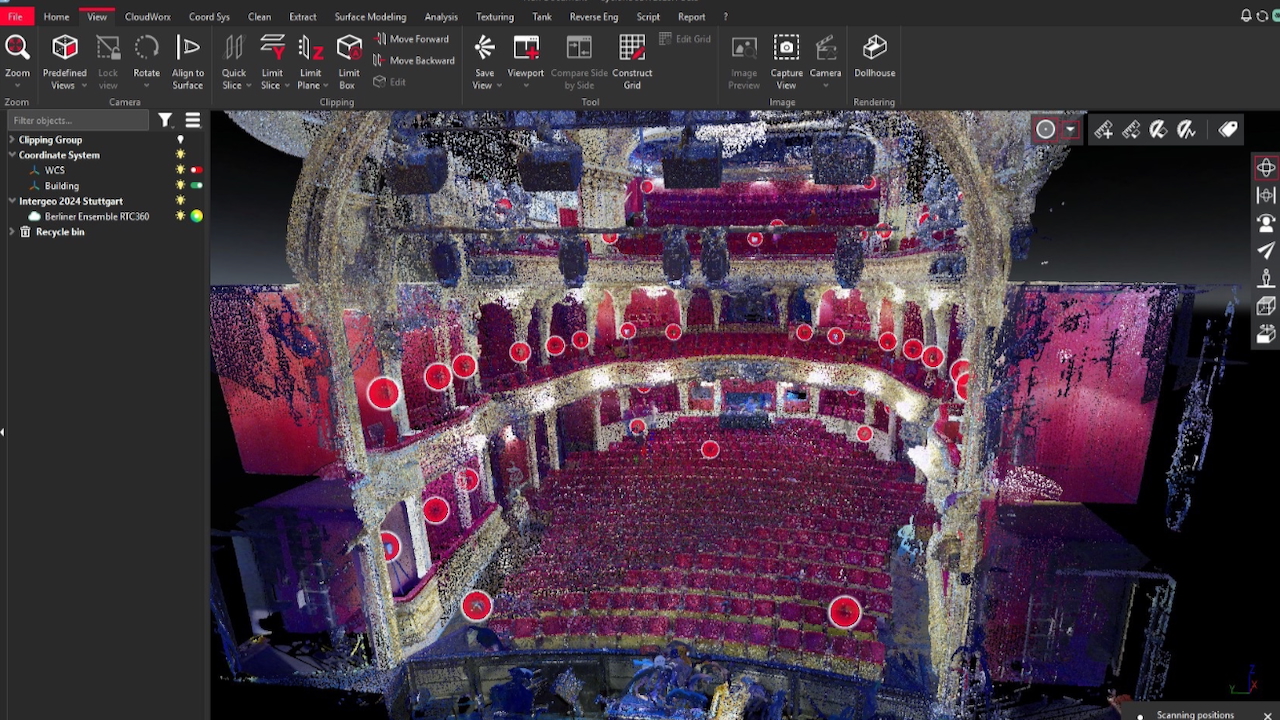Click the filter funnel icon in object tree
This screenshot has width=1280, height=720.
point(165,120)
